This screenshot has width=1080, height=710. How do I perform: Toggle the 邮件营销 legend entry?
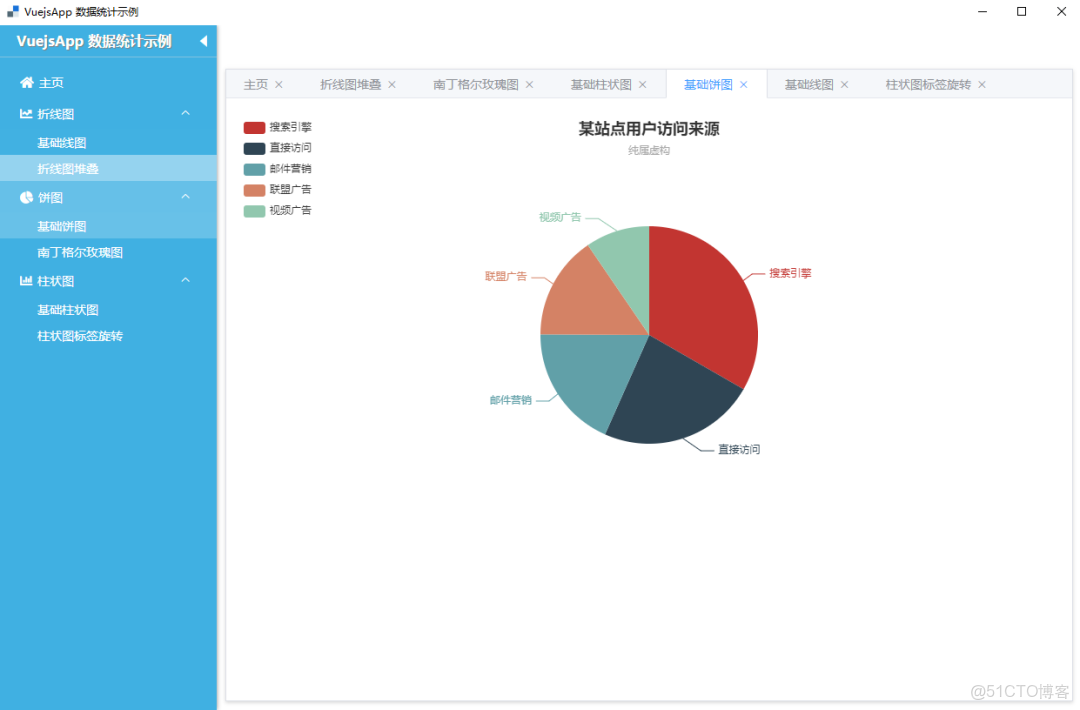pyautogui.click(x=290, y=168)
